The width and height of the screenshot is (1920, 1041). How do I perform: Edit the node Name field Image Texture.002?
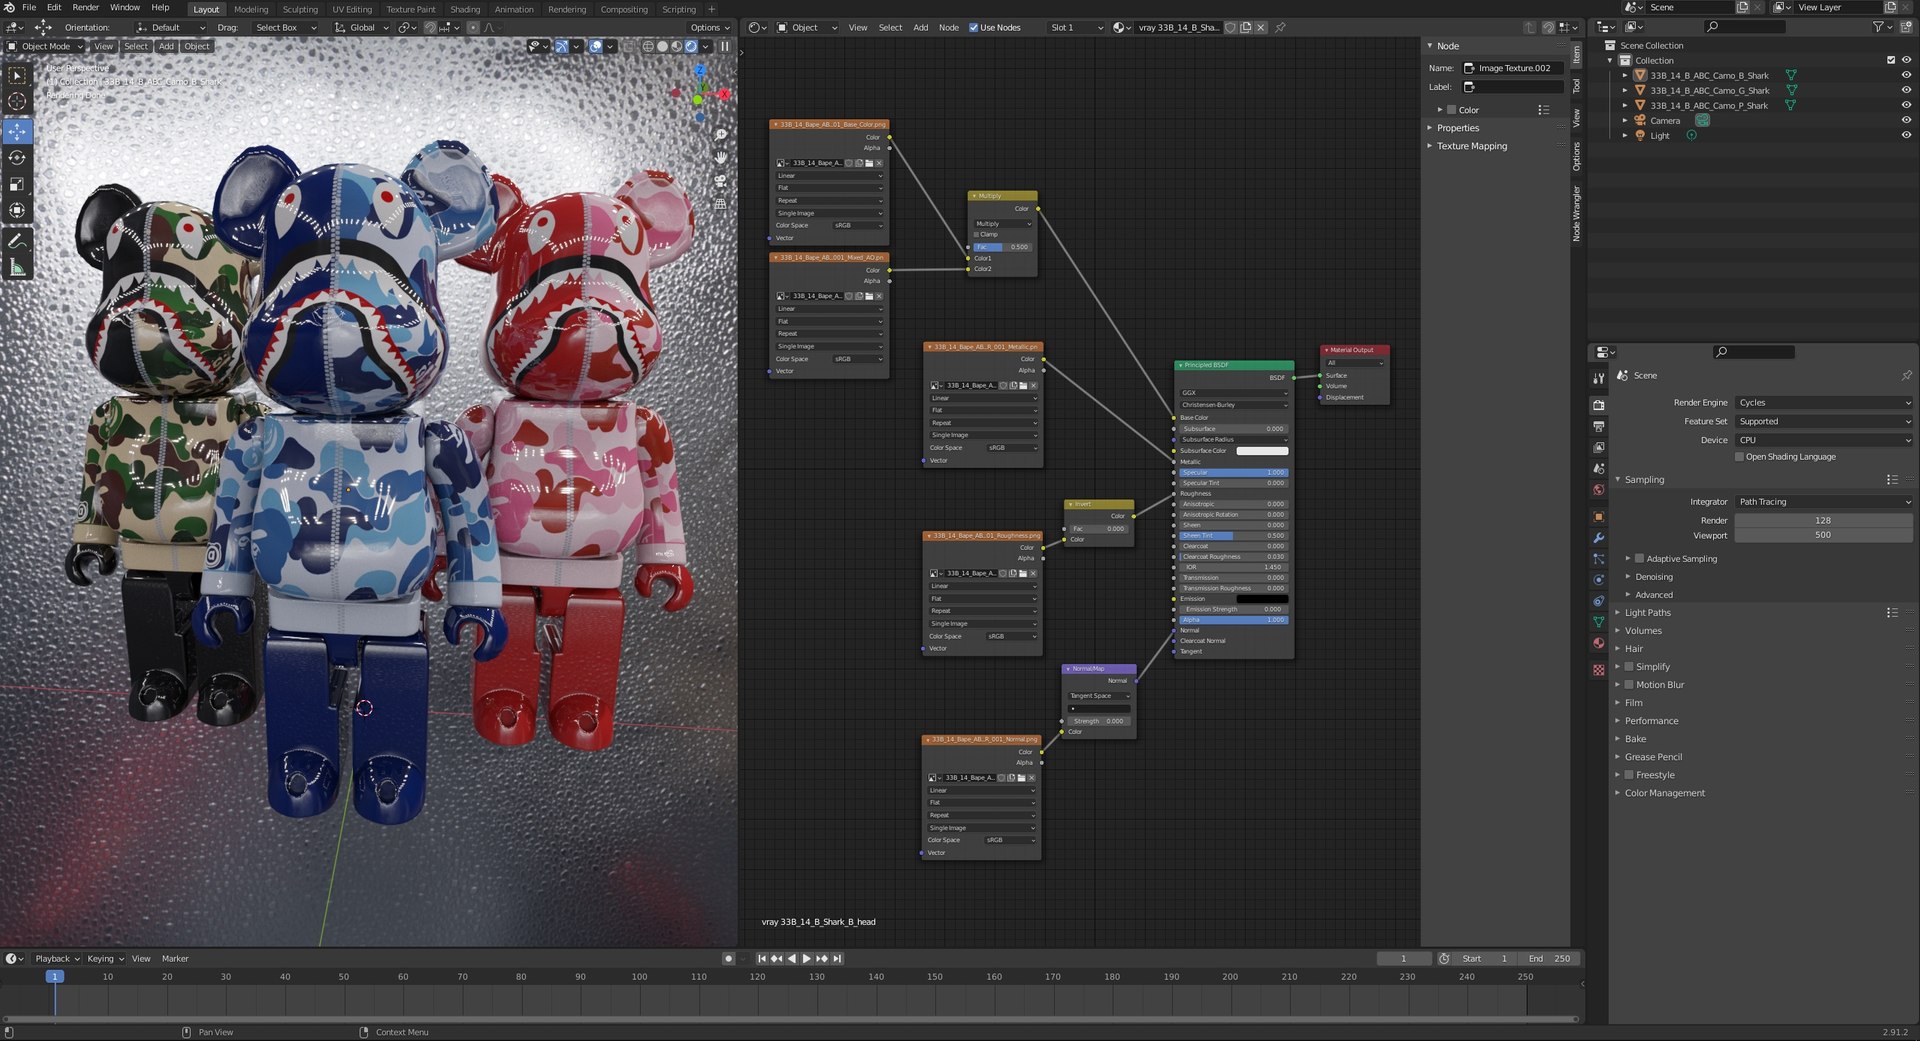click(x=1513, y=68)
